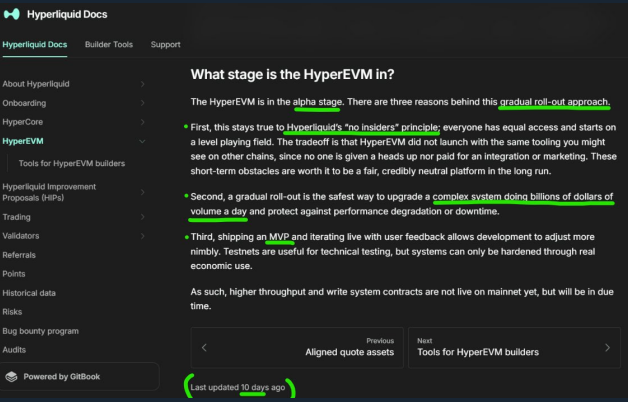This screenshot has width=628, height=402.
Task: Expand the HyperCore section chevron
Action: tap(143, 122)
